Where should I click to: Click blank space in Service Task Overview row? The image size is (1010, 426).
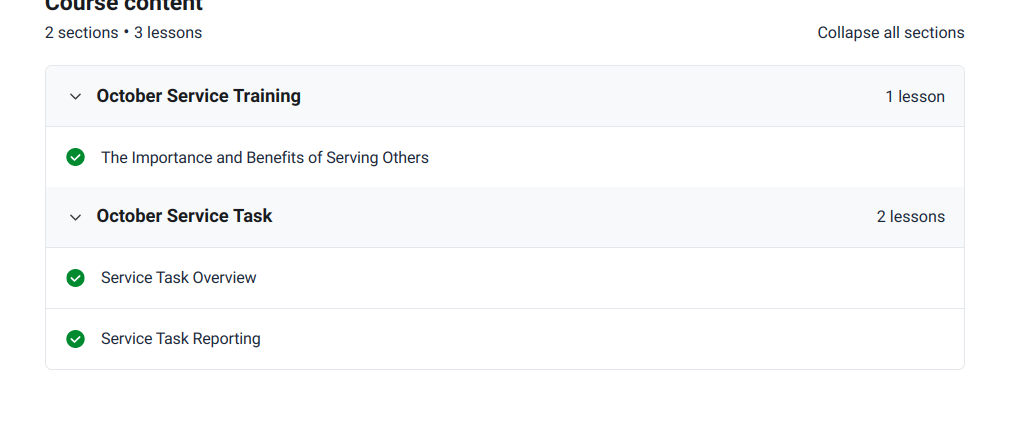[x=600, y=278]
